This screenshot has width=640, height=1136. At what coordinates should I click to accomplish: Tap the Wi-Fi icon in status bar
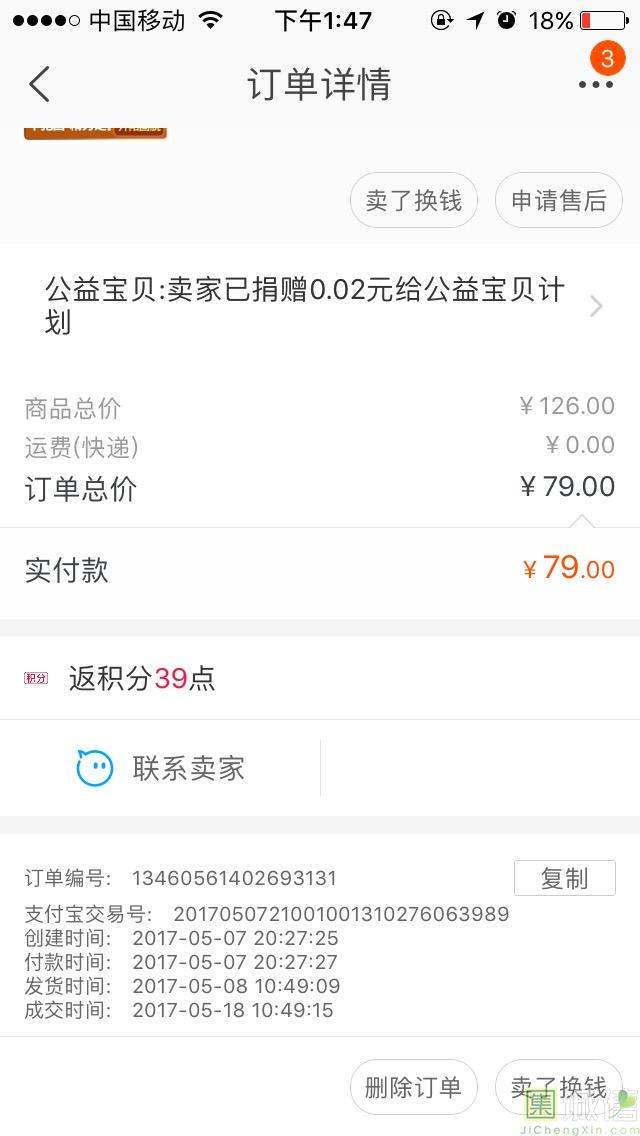(x=210, y=20)
